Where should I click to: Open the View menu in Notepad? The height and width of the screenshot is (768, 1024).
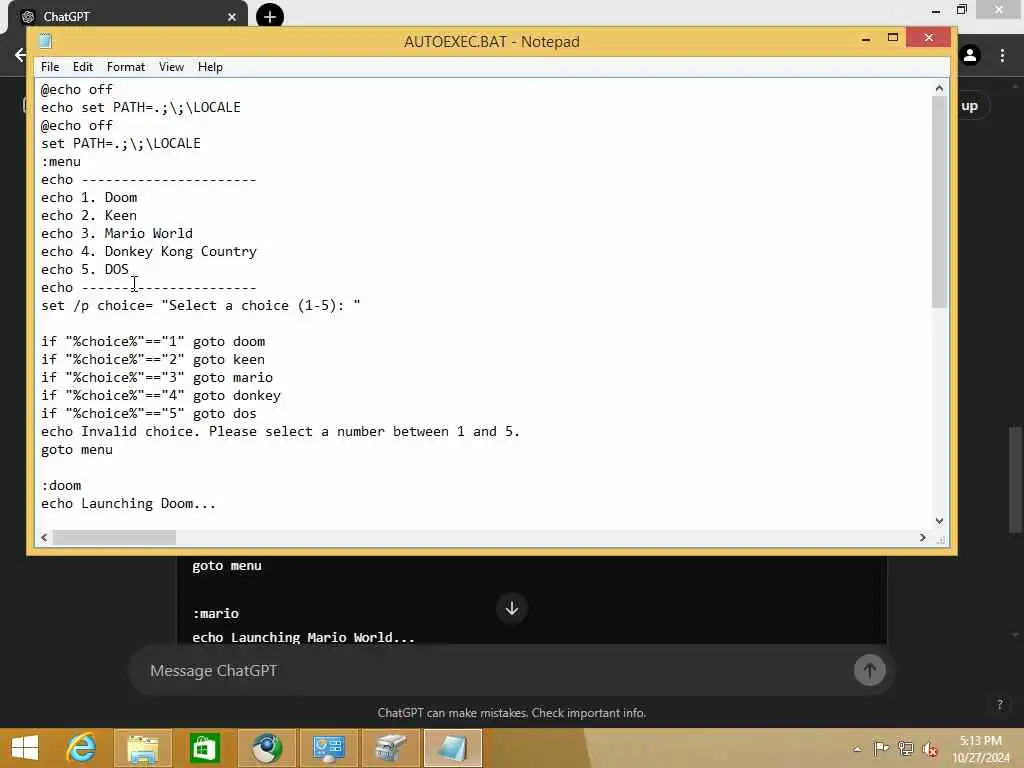[x=171, y=67]
